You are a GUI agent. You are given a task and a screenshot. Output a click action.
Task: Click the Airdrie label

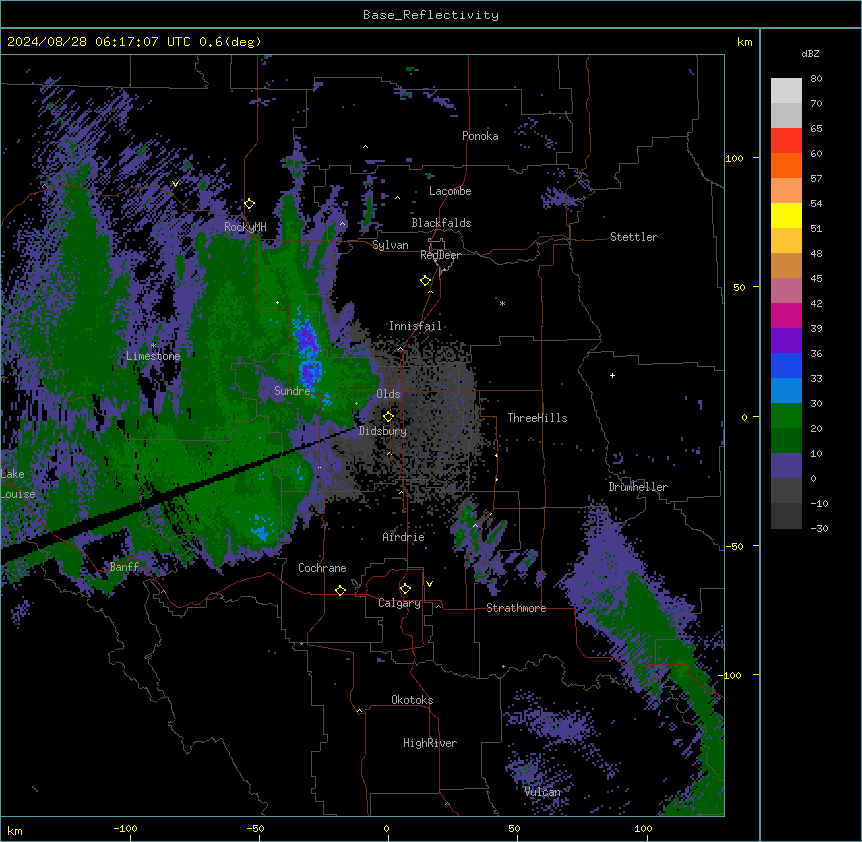(404, 537)
